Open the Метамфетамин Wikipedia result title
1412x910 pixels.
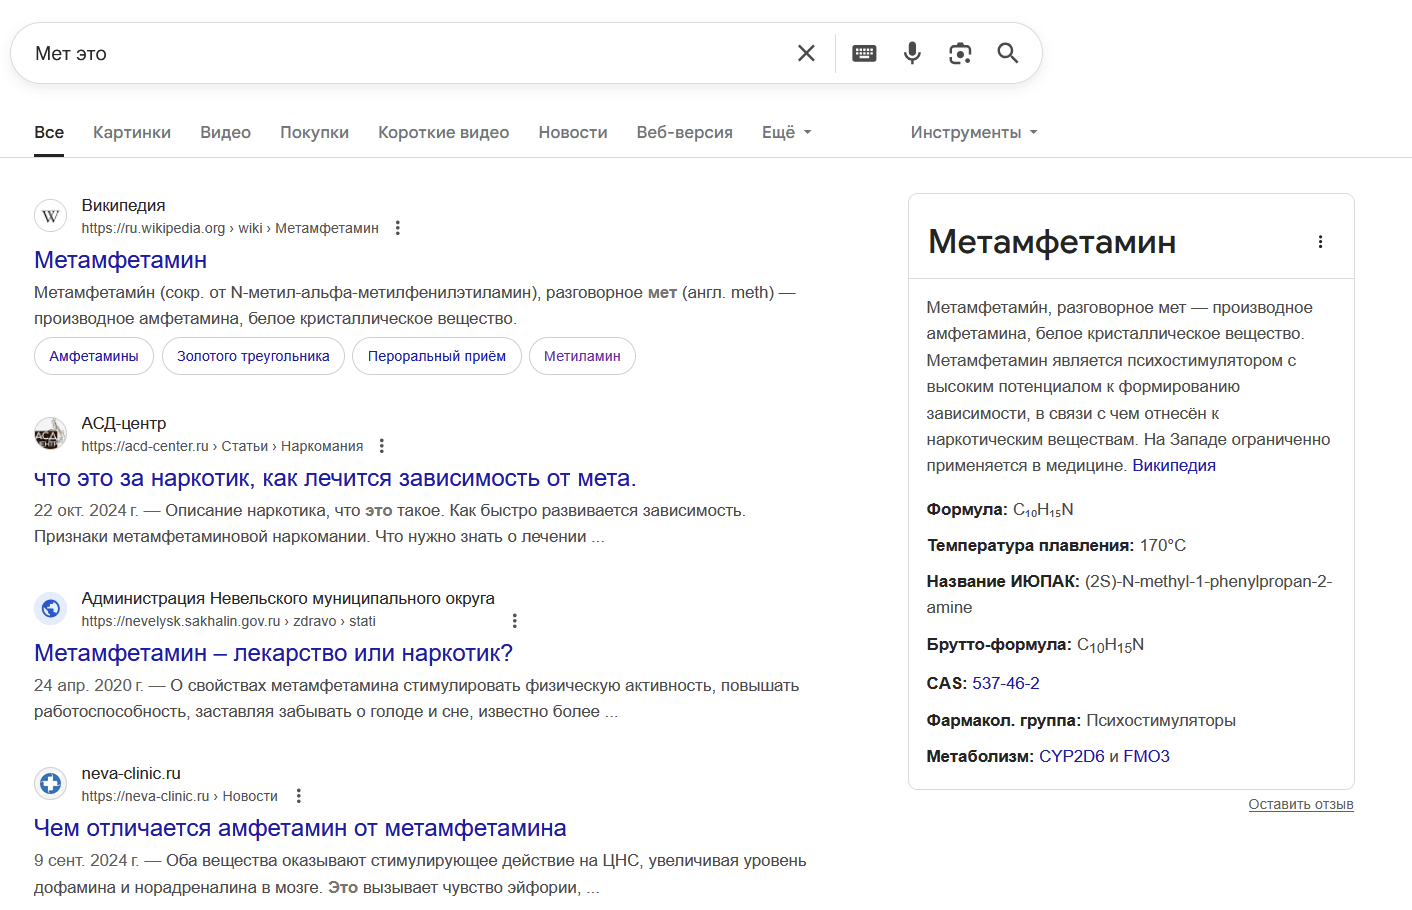click(x=120, y=260)
